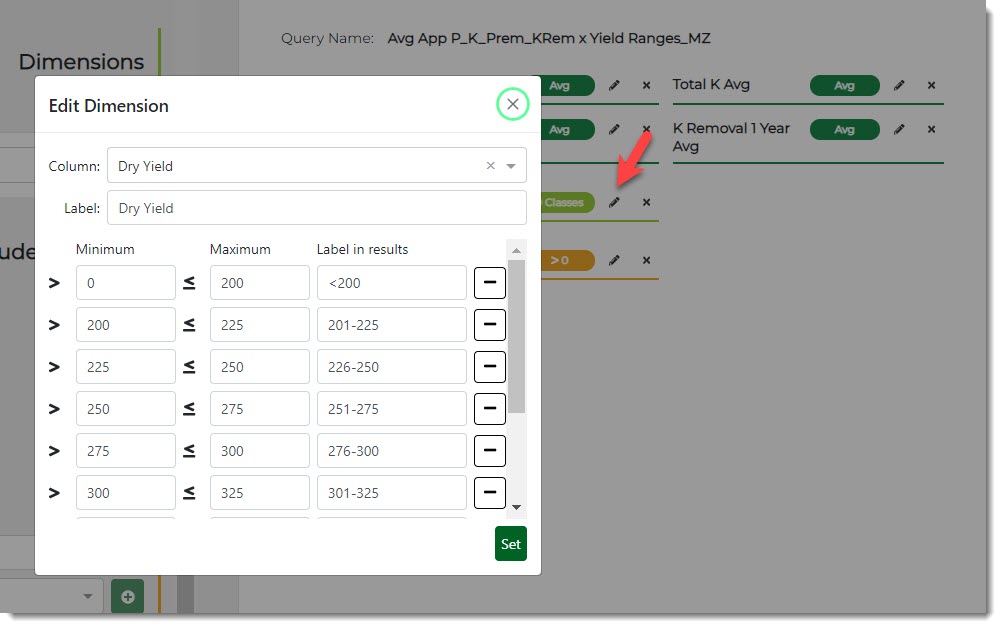This screenshot has width=1001, height=628.
Task: Delete the 226-250 range row
Action: [489, 367]
